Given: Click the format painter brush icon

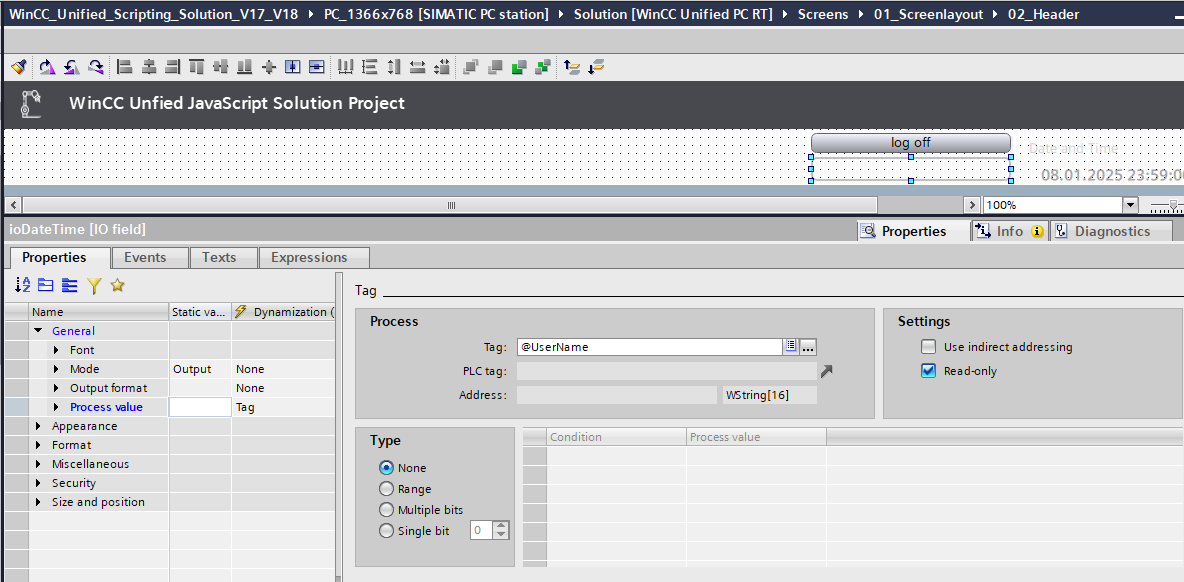Looking at the screenshot, I should click(18, 67).
